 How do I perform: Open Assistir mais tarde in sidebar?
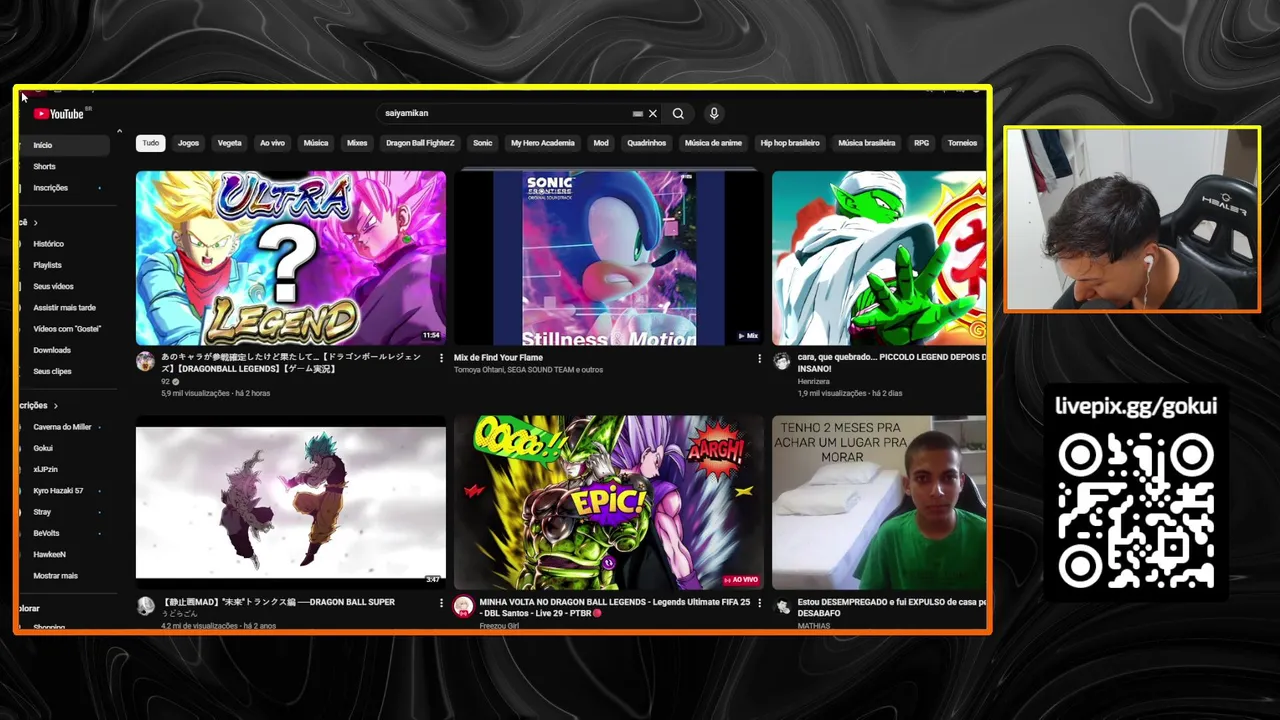pyautogui.click(x=65, y=308)
